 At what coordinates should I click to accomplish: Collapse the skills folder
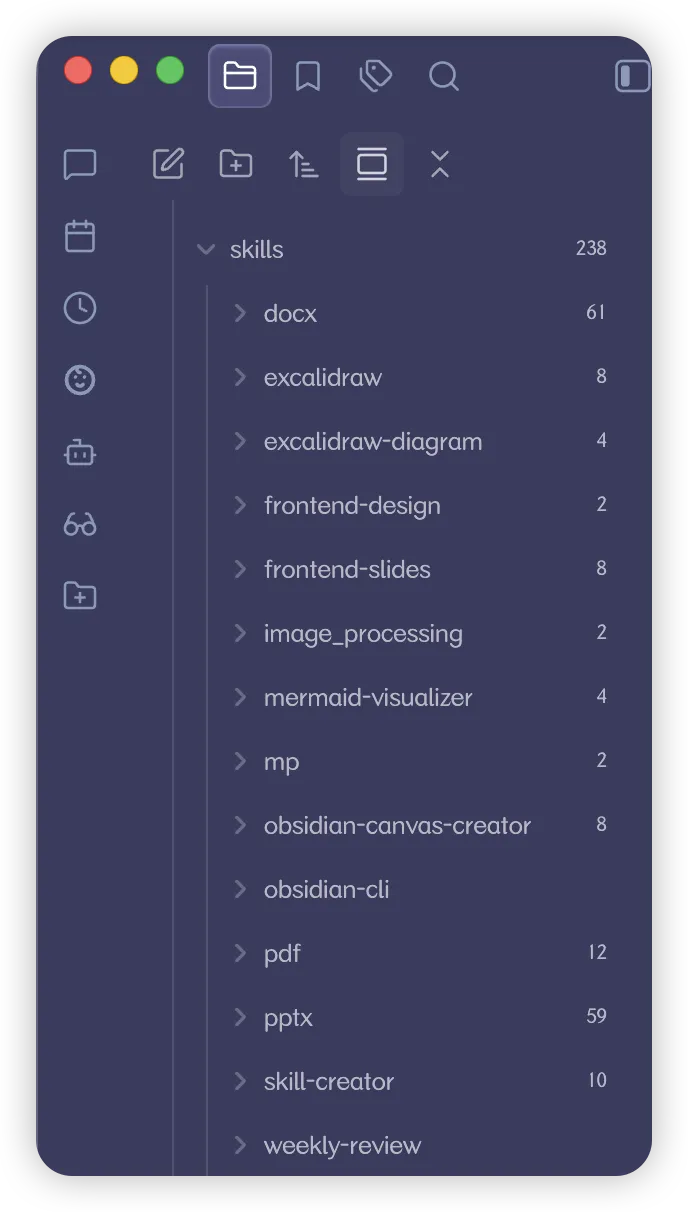(206, 249)
